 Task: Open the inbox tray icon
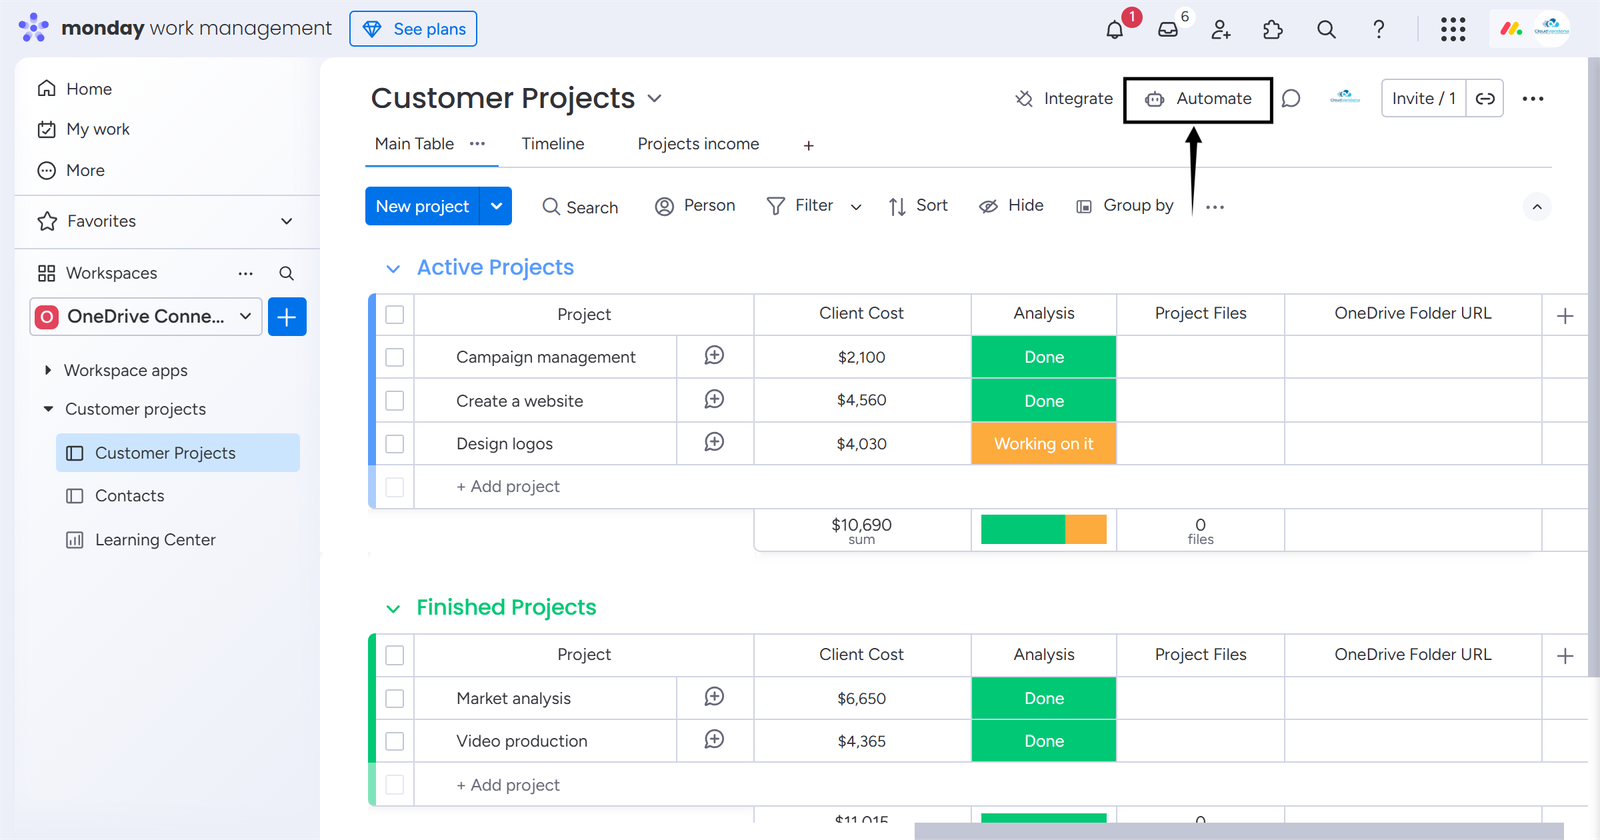click(x=1168, y=30)
